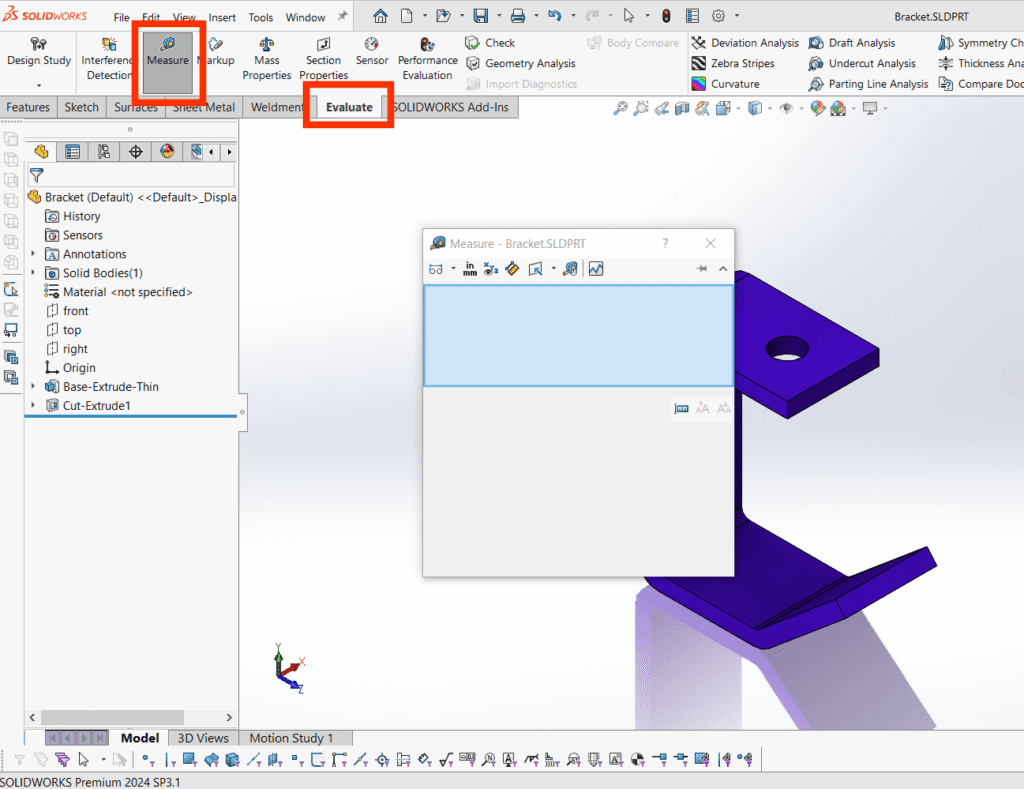This screenshot has height=789, width=1024.
Task: Open the Tools menu
Action: pyautogui.click(x=260, y=16)
